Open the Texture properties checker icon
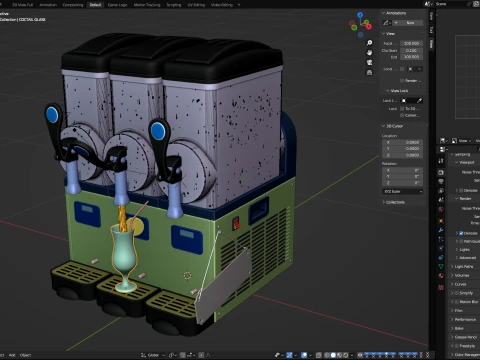The width and height of the screenshot is (480, 360). pos(441,287)
